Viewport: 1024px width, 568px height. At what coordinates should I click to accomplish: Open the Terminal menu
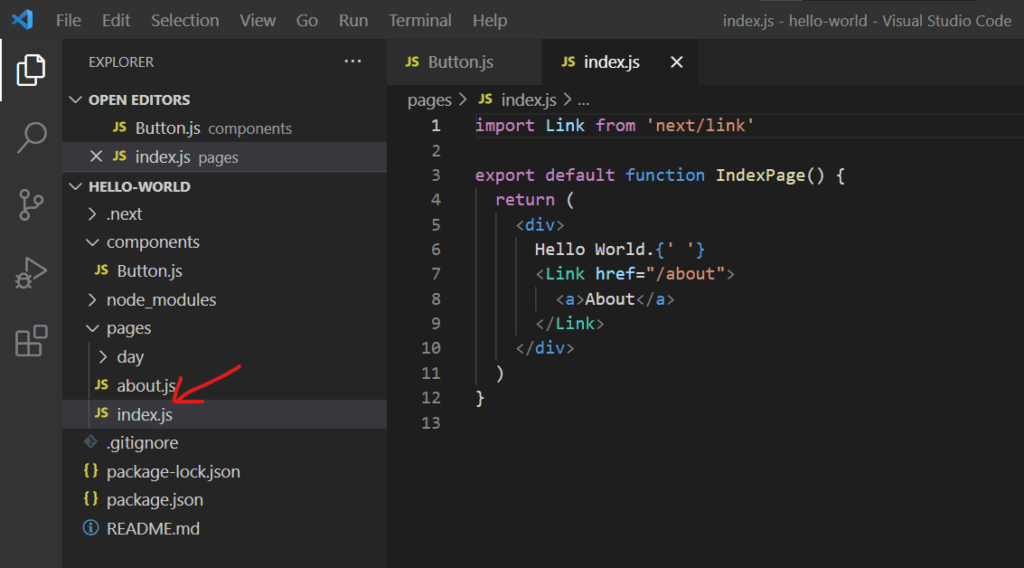click(420, 20)
